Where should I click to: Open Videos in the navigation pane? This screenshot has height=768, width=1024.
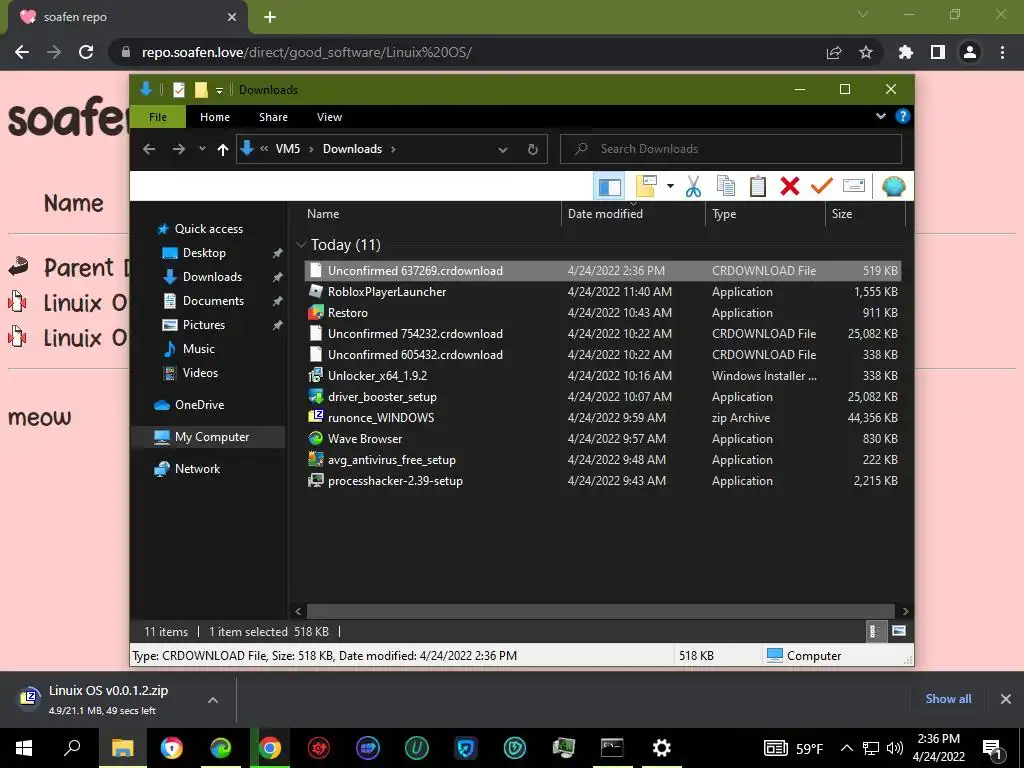[x=190, y=373]
